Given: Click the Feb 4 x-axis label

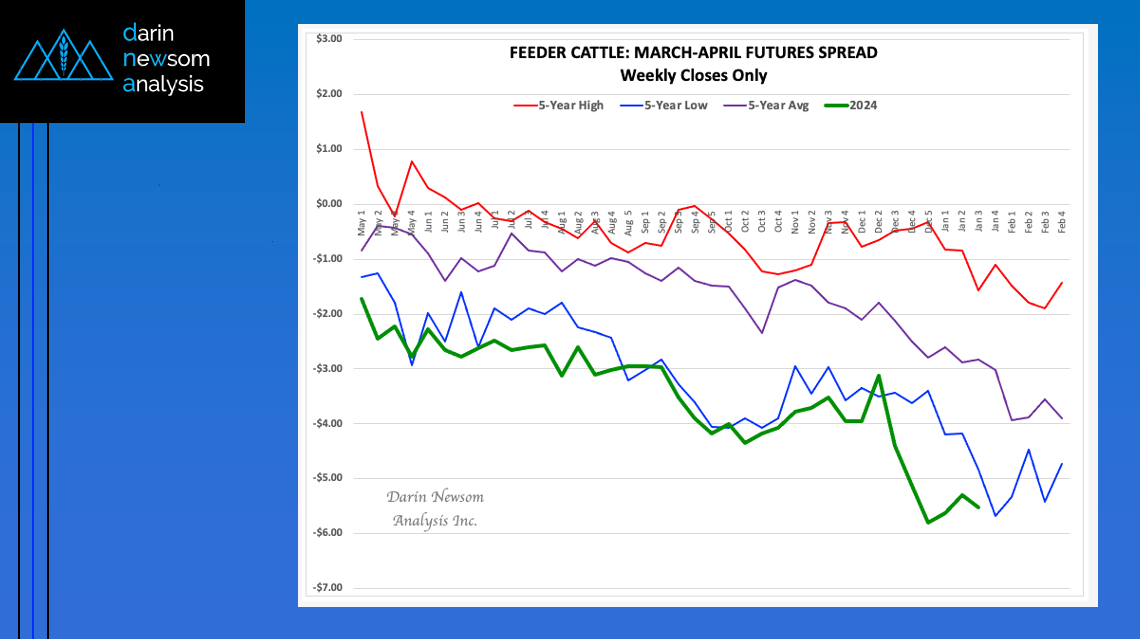Looking at the screenshot, I should [1062, 222].
